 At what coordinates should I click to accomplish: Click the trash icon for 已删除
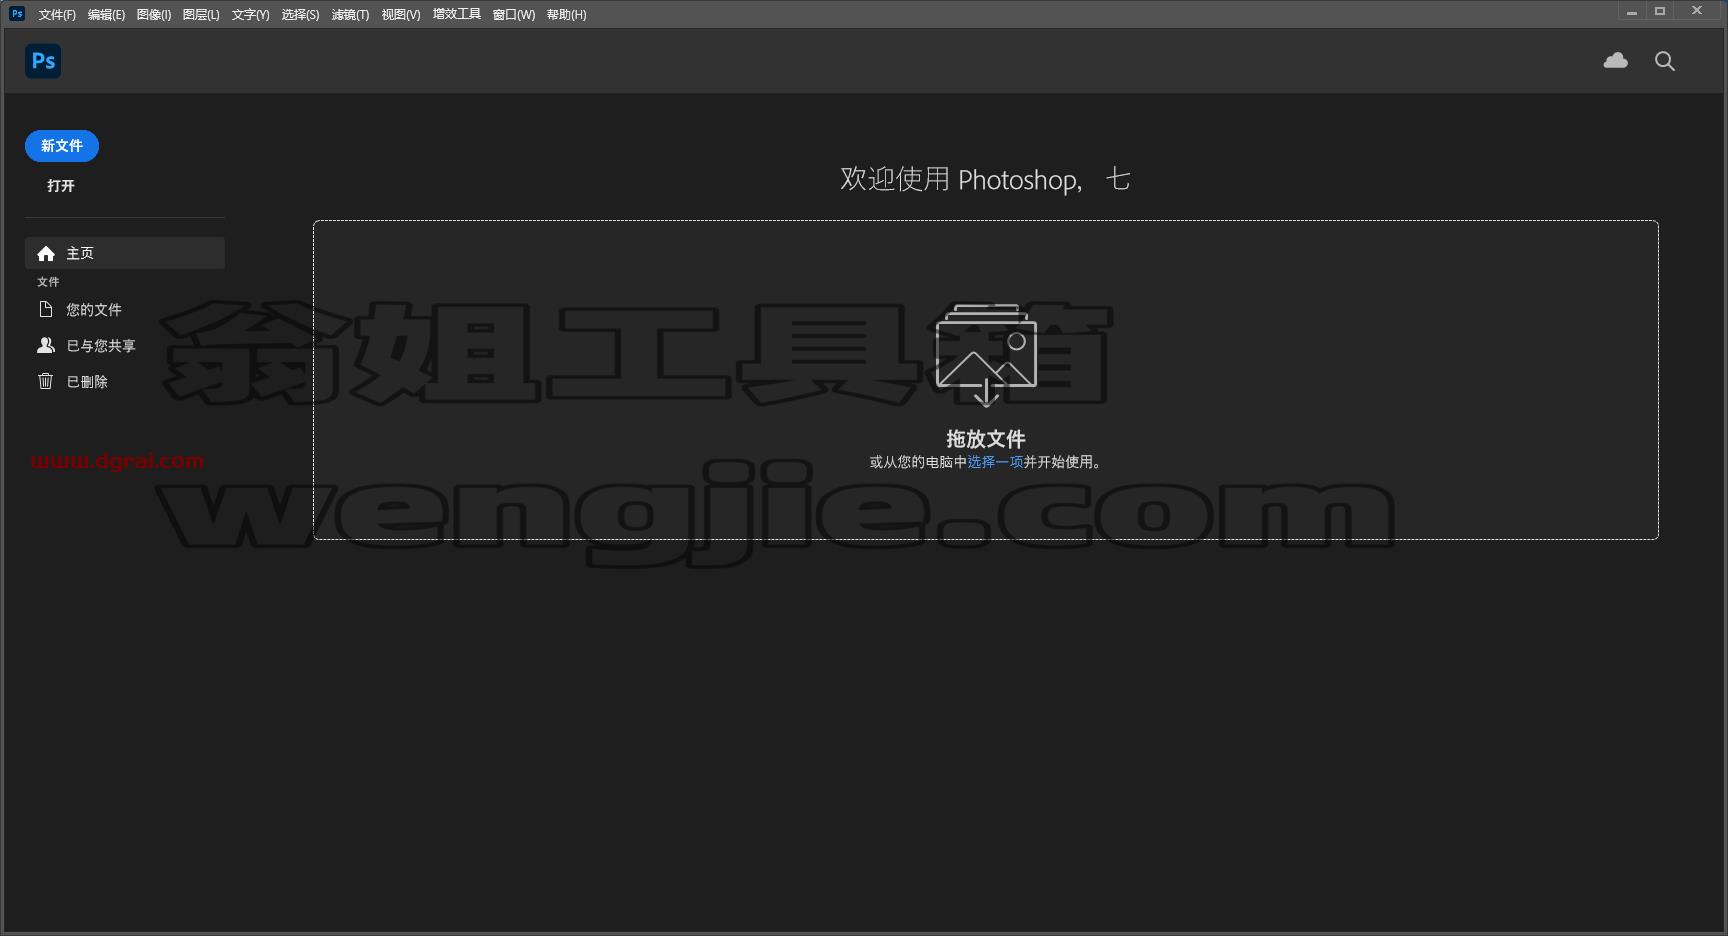[x=45, y=381]
